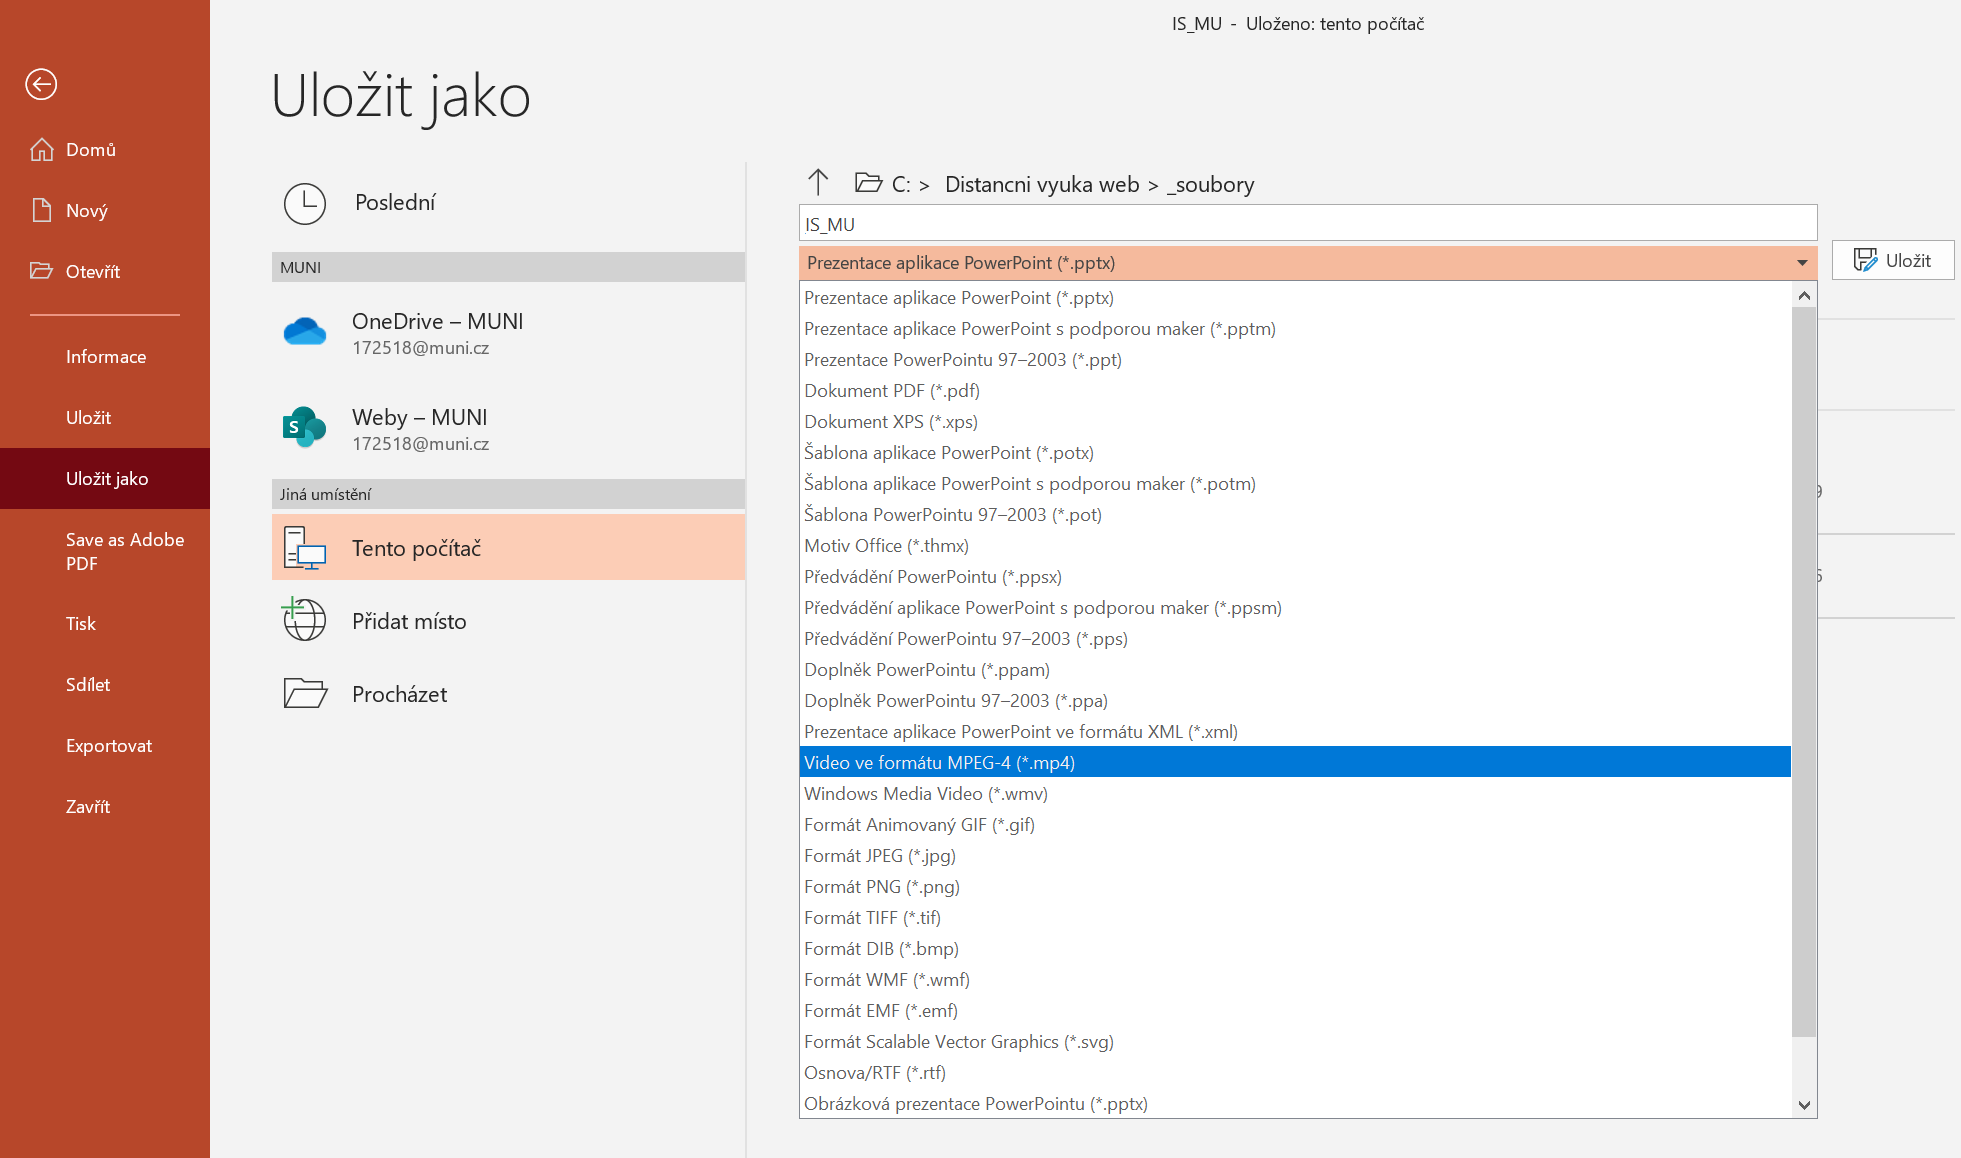This screenshot has width=1961, height=1158.
Task: Choose Formát Scalable Vector Graphics (*.svg)
Action: point(1295,1042)
